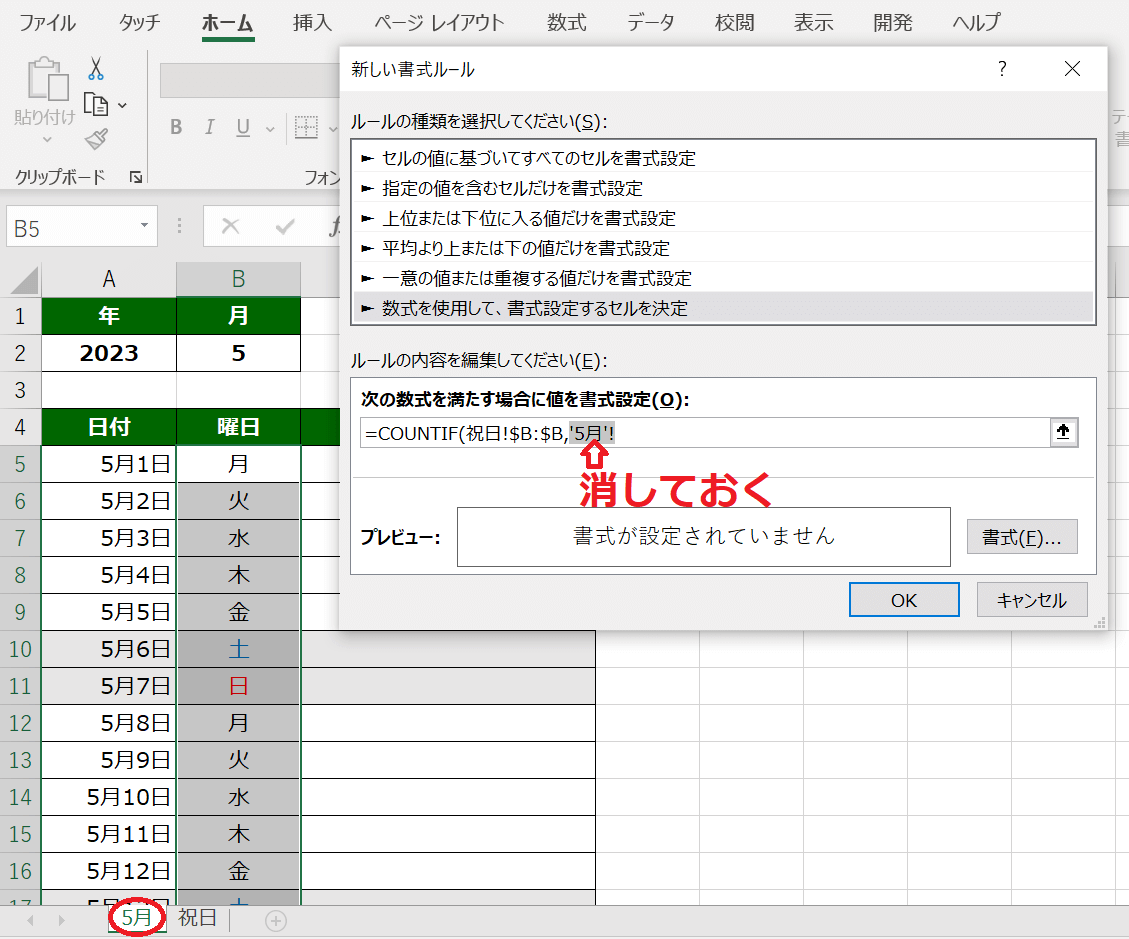Switch to the 祝日 sheet tab
This screenshot has height=939, width=1129.
click(x=197, y=918)
